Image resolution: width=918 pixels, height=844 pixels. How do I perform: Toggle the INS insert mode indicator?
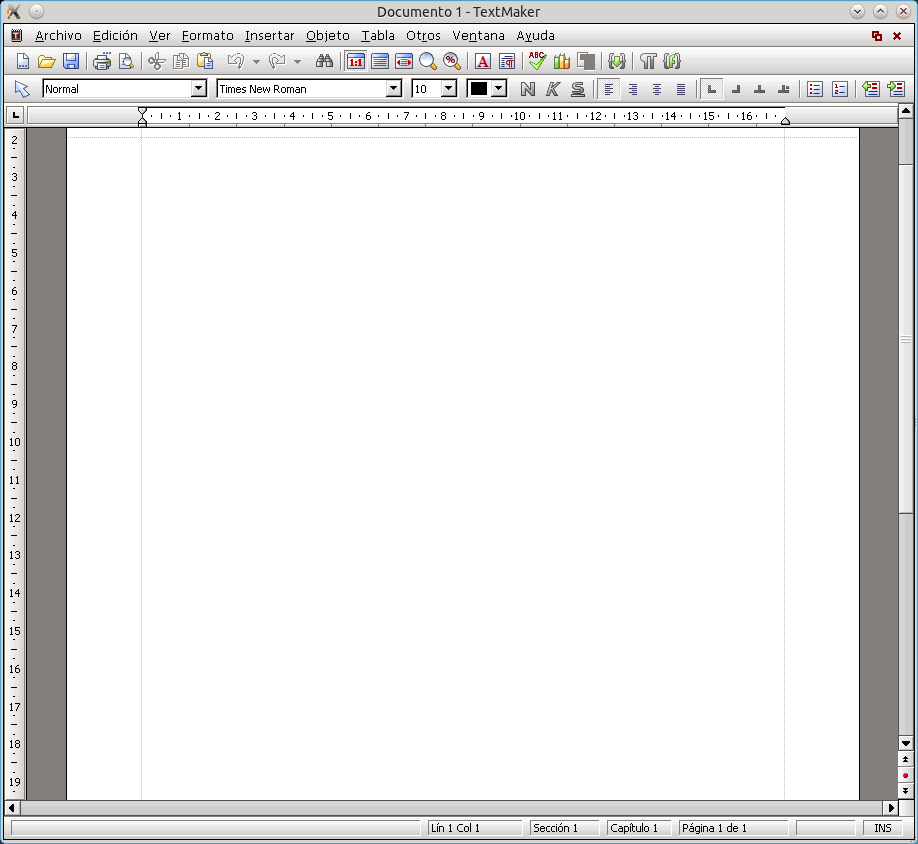(x=881, y=827)
